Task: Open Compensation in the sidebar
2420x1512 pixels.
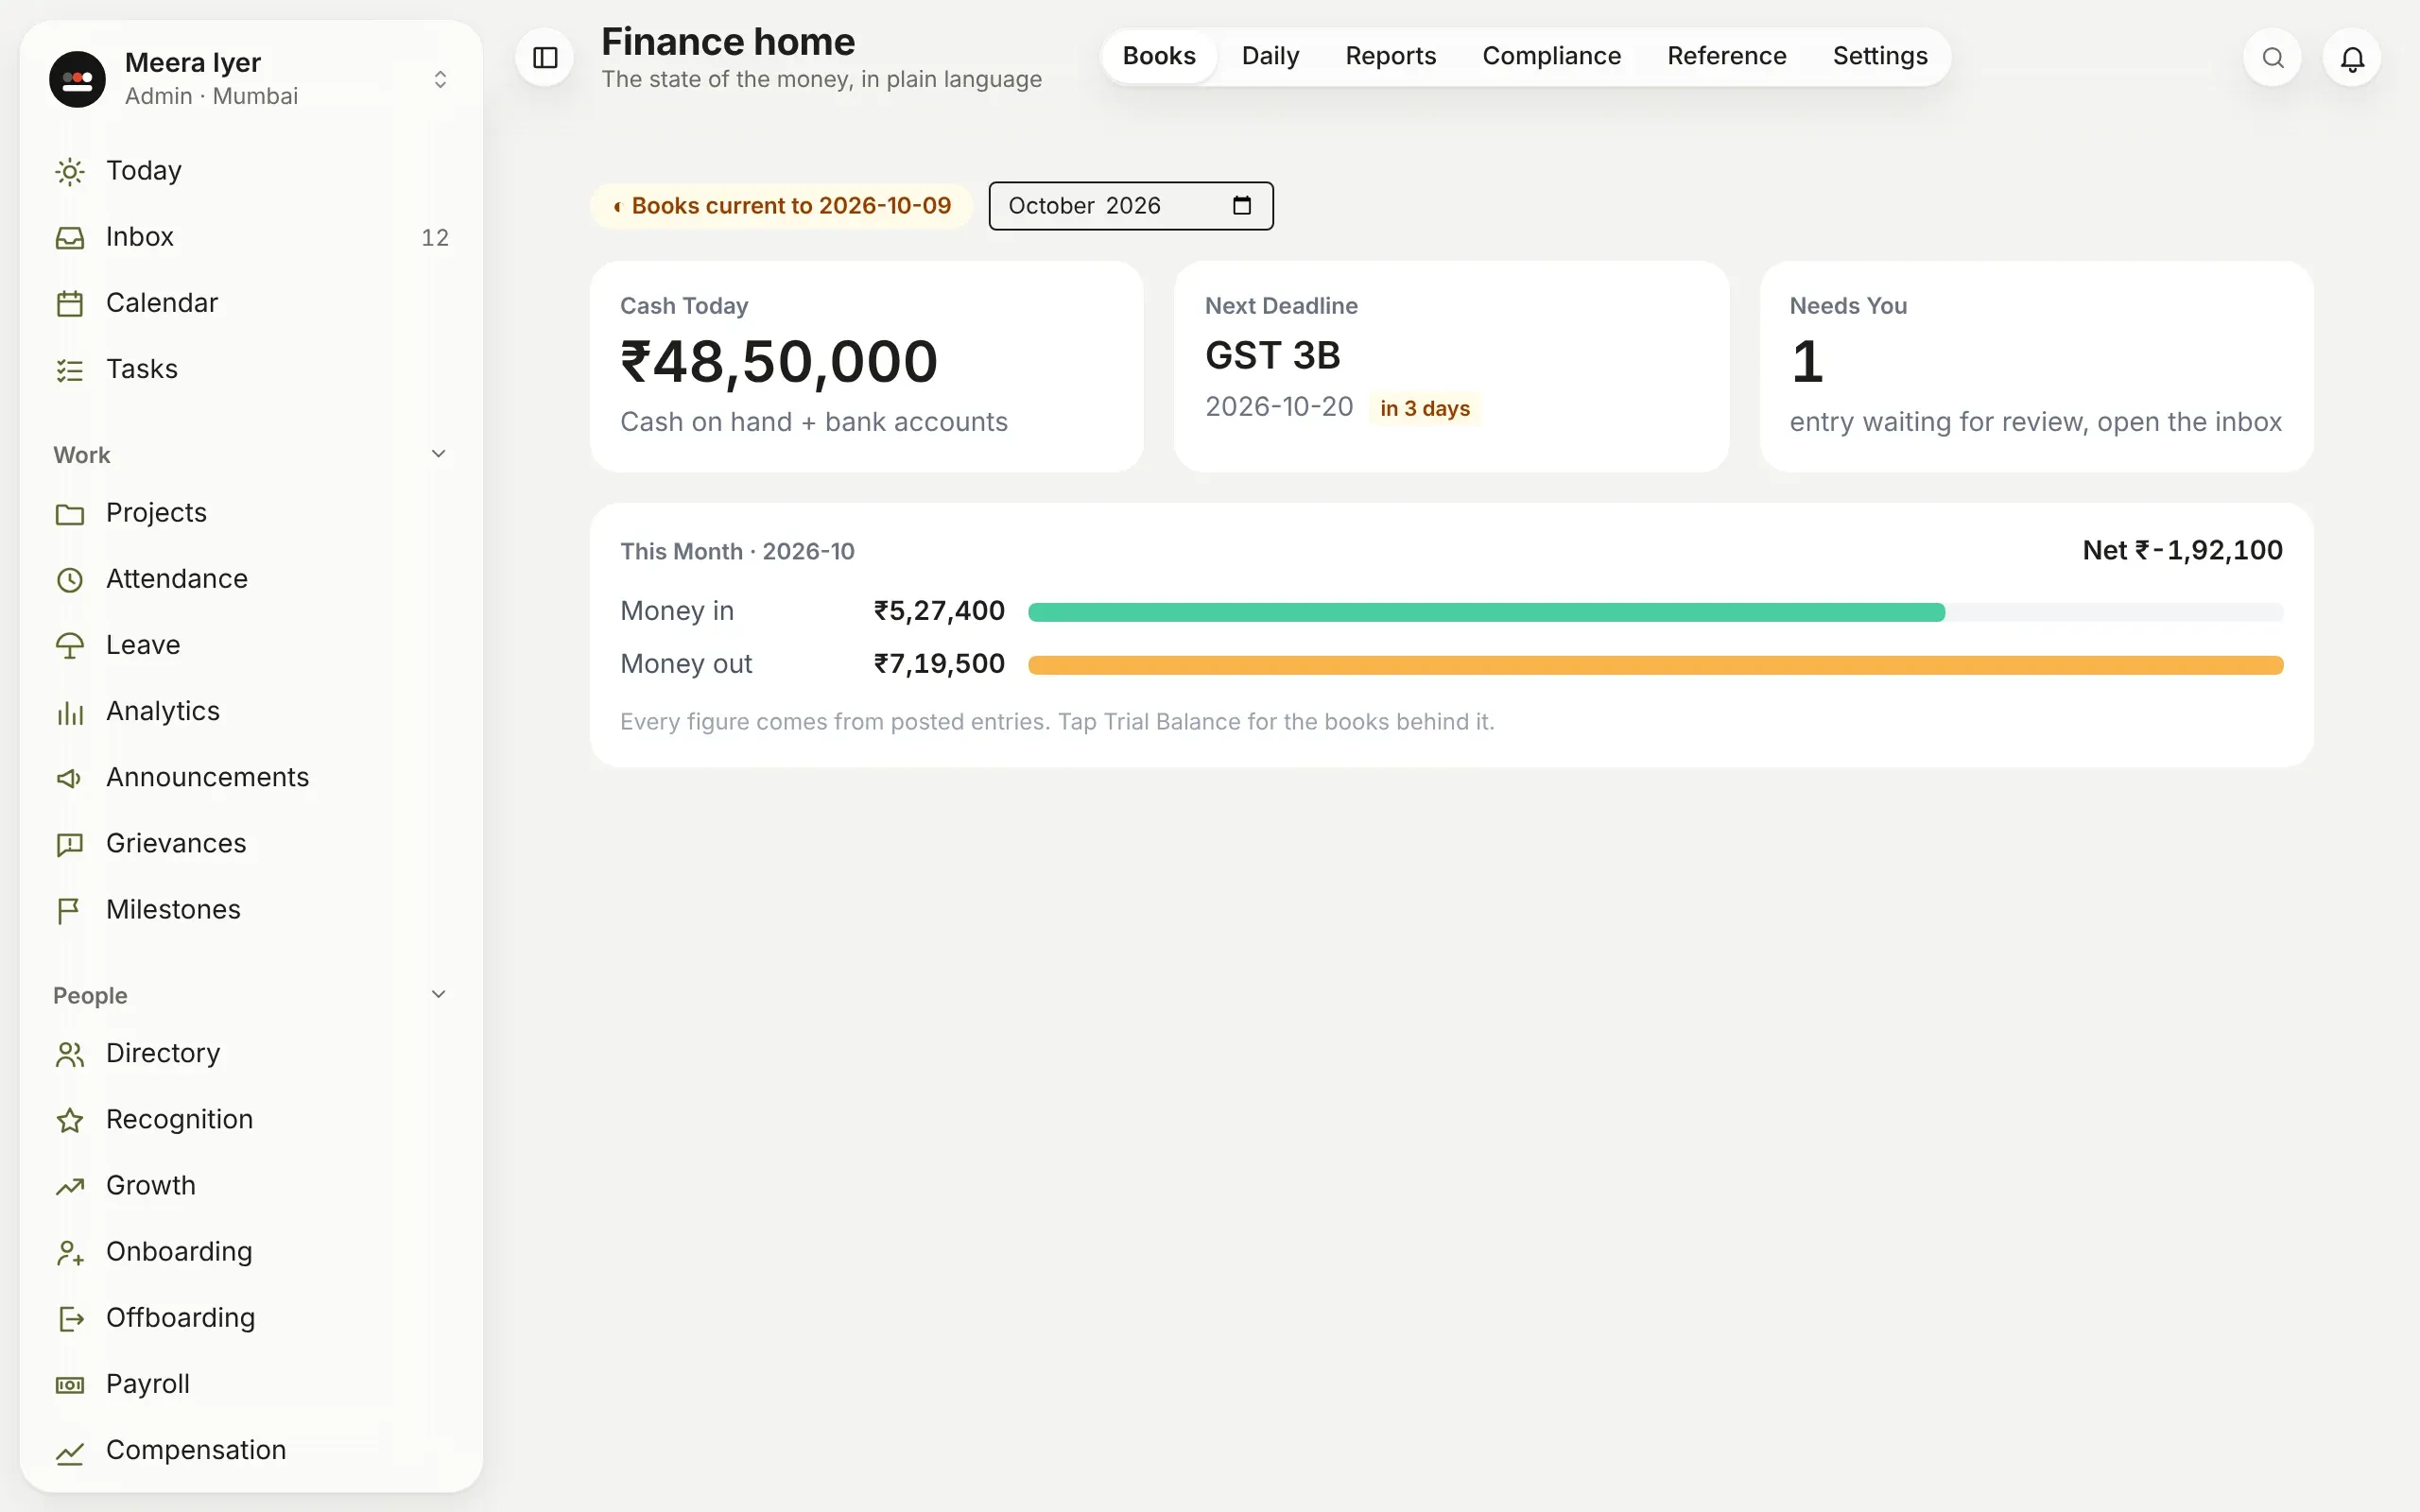Action: 251,1450
